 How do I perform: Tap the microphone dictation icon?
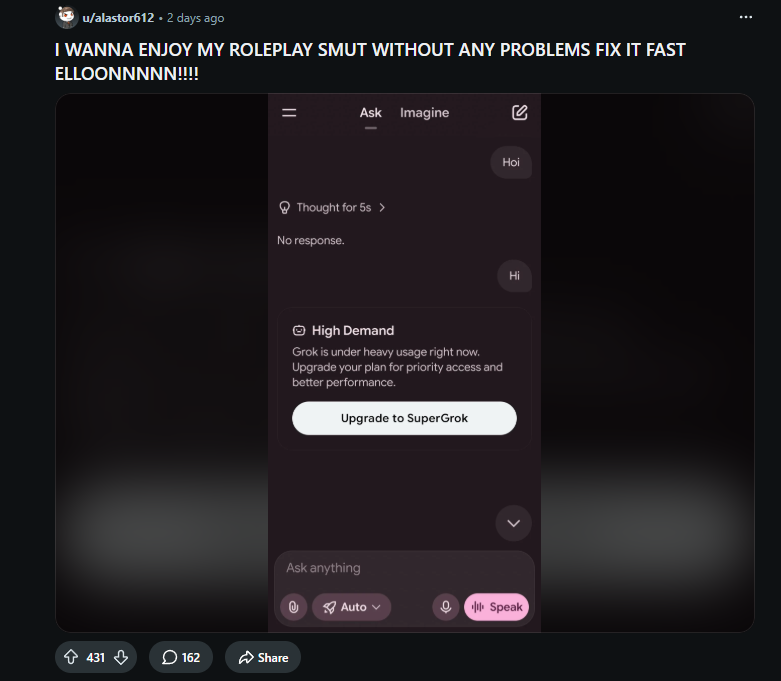tap(446, 607)
